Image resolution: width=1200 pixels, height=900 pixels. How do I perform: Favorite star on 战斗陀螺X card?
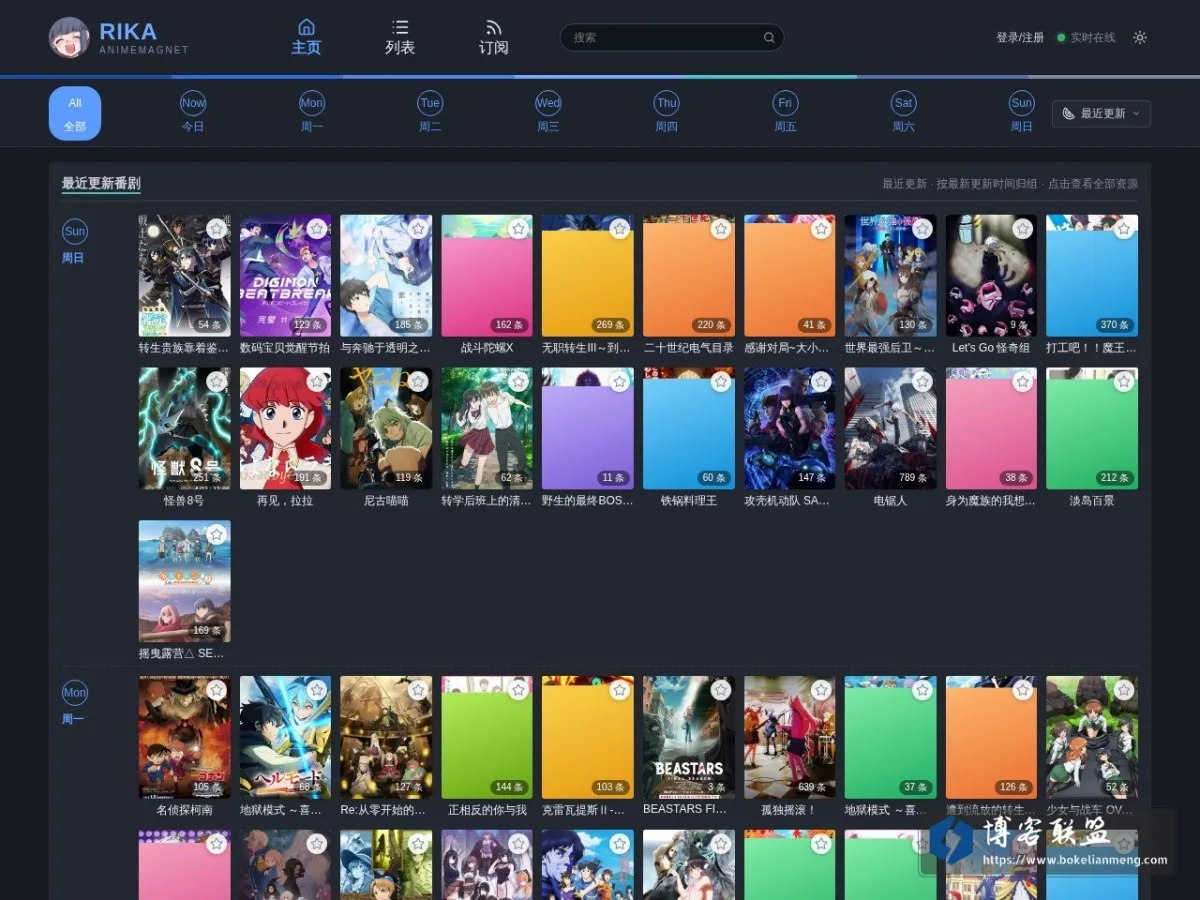pos(518,229)
